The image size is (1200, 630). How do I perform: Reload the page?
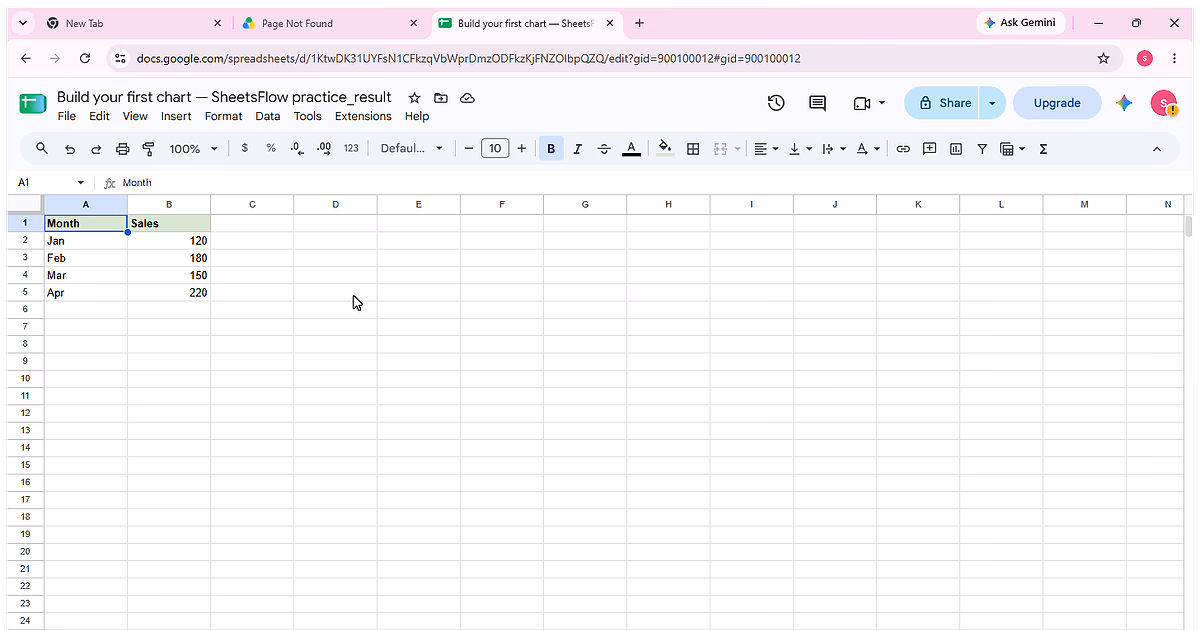pos(85,59)
